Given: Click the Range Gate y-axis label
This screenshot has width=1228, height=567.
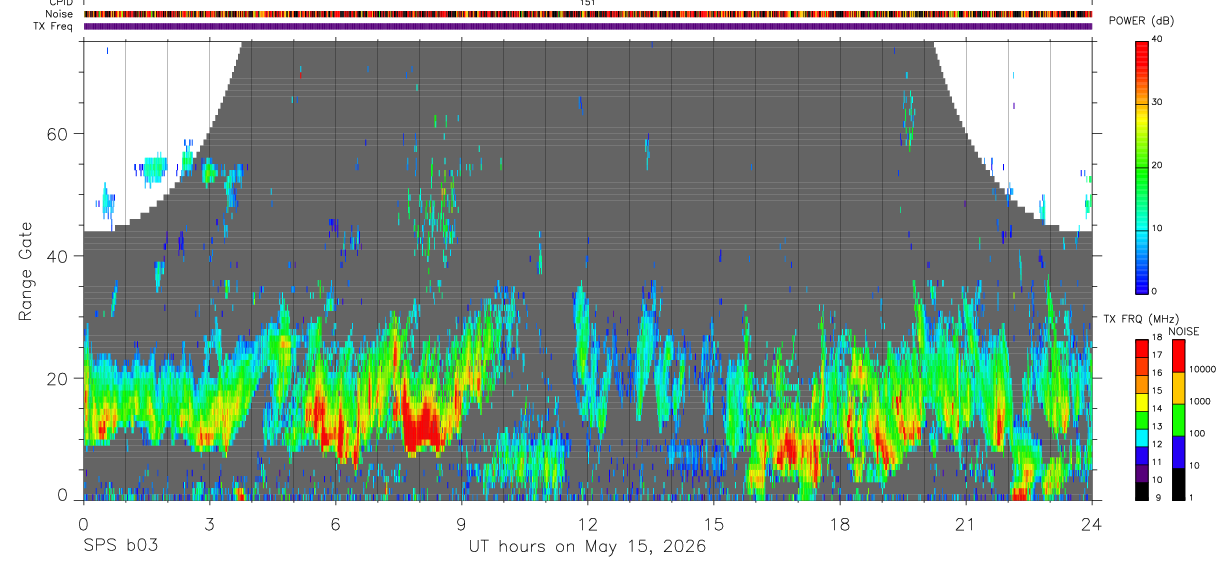Looking at the screenshot, I should point(25,272).
